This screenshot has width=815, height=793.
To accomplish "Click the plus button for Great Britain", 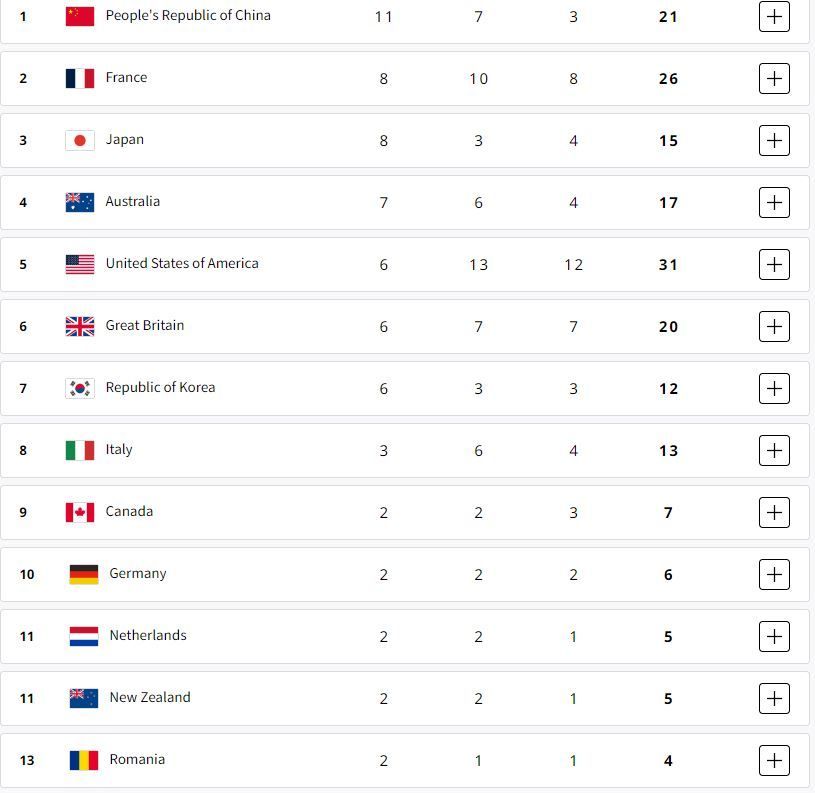I will tap(774, 326).
